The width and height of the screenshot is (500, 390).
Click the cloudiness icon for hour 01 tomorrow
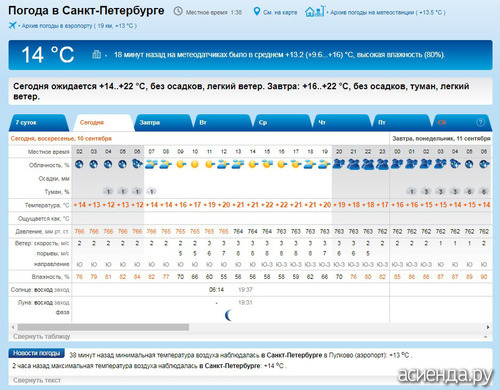412,164
